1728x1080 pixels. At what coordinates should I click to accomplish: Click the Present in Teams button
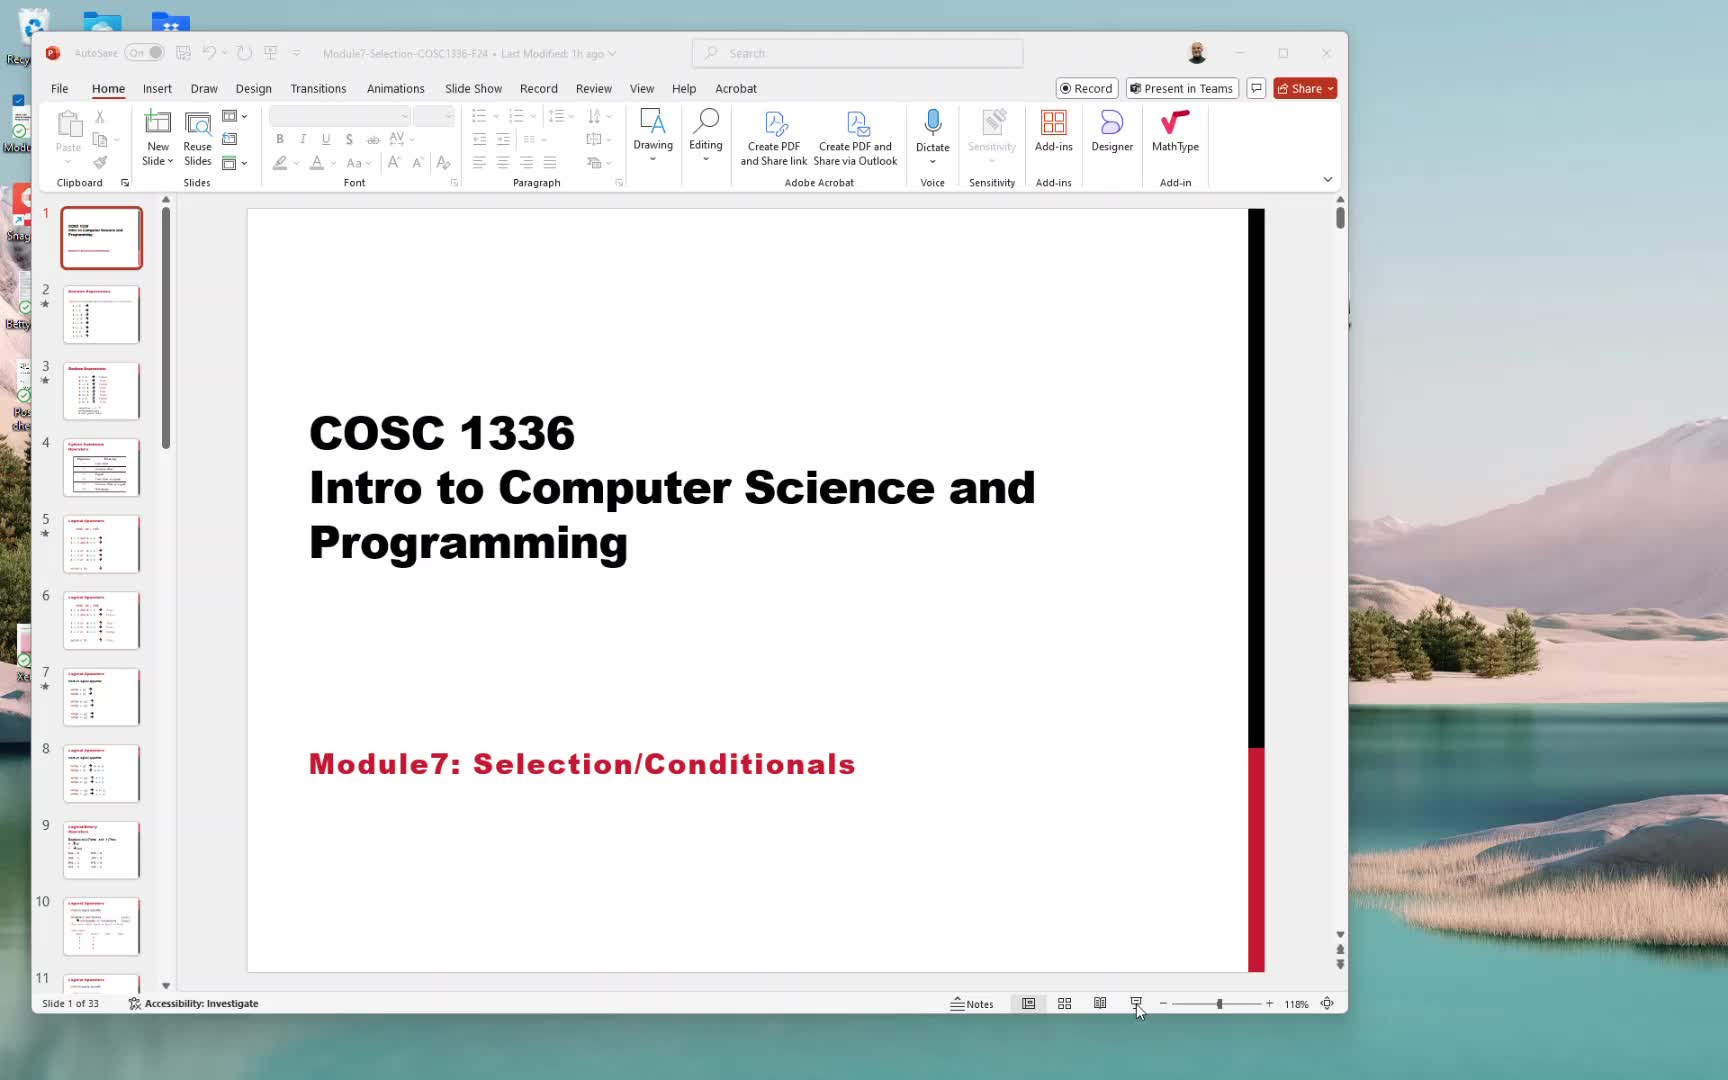1182,89
